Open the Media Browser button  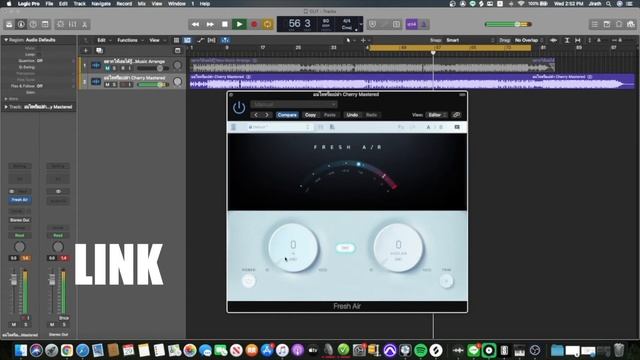click(x=631, y=24)
